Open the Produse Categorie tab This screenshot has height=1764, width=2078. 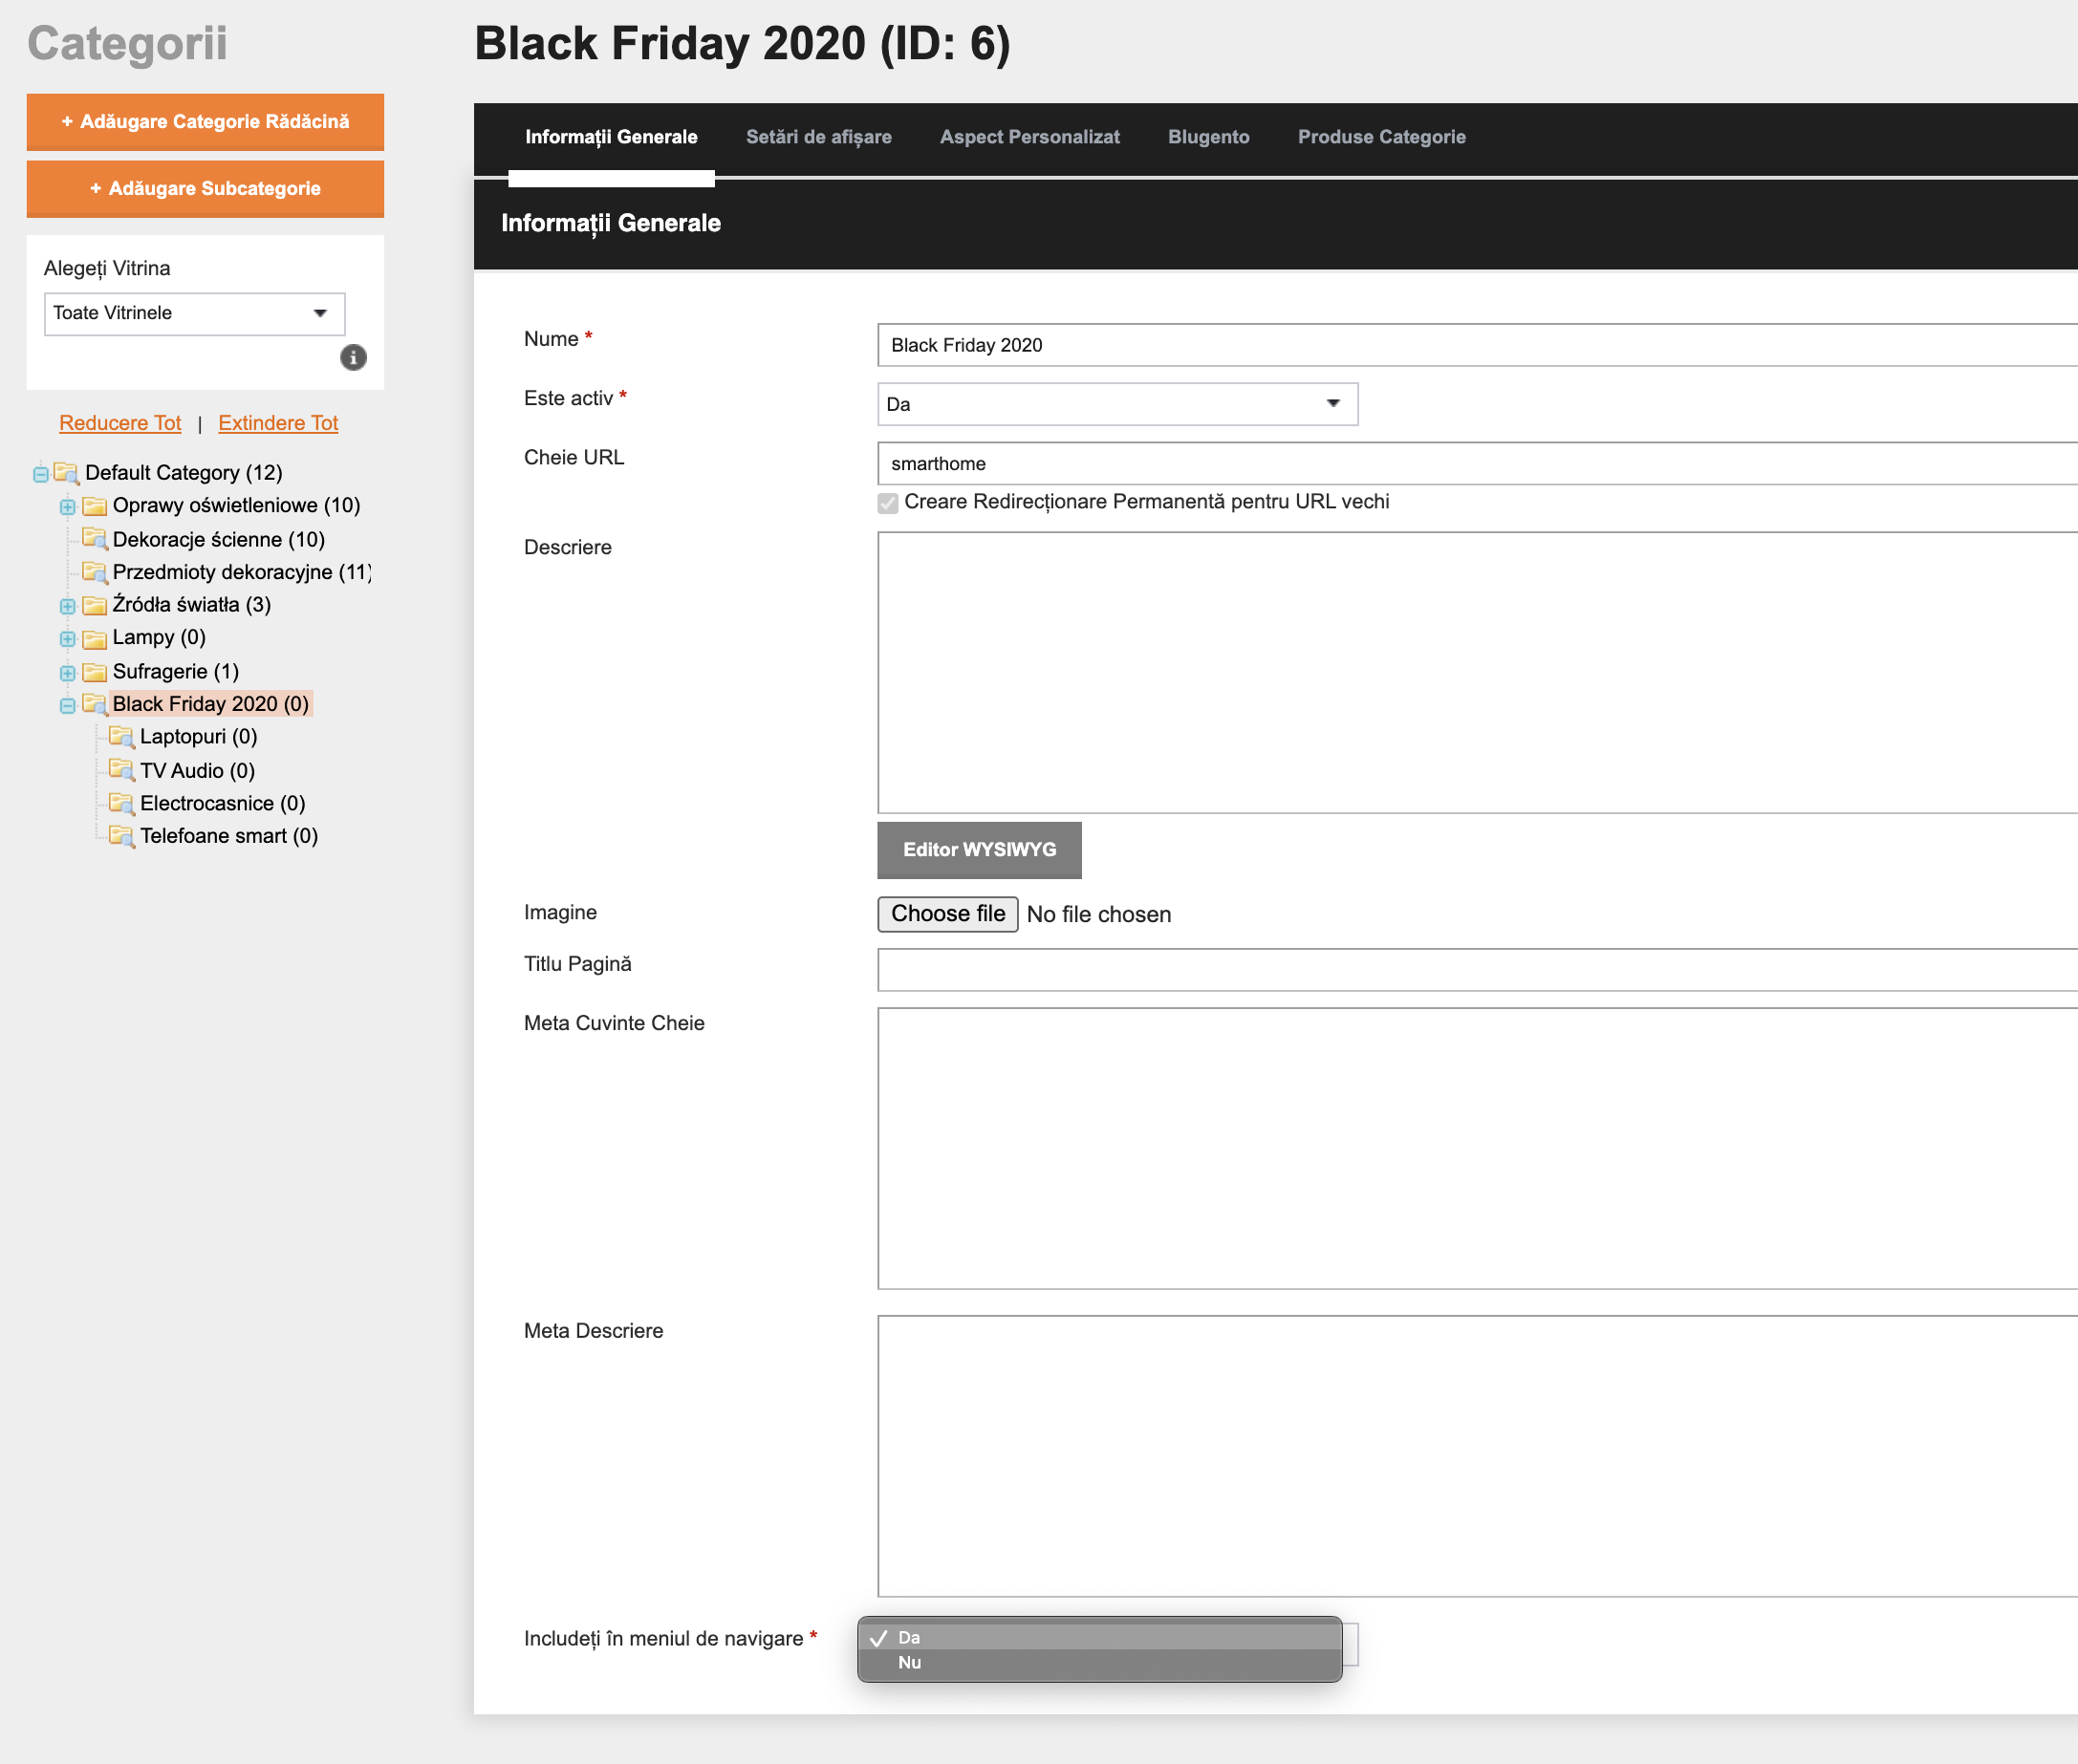point(1381,137)
